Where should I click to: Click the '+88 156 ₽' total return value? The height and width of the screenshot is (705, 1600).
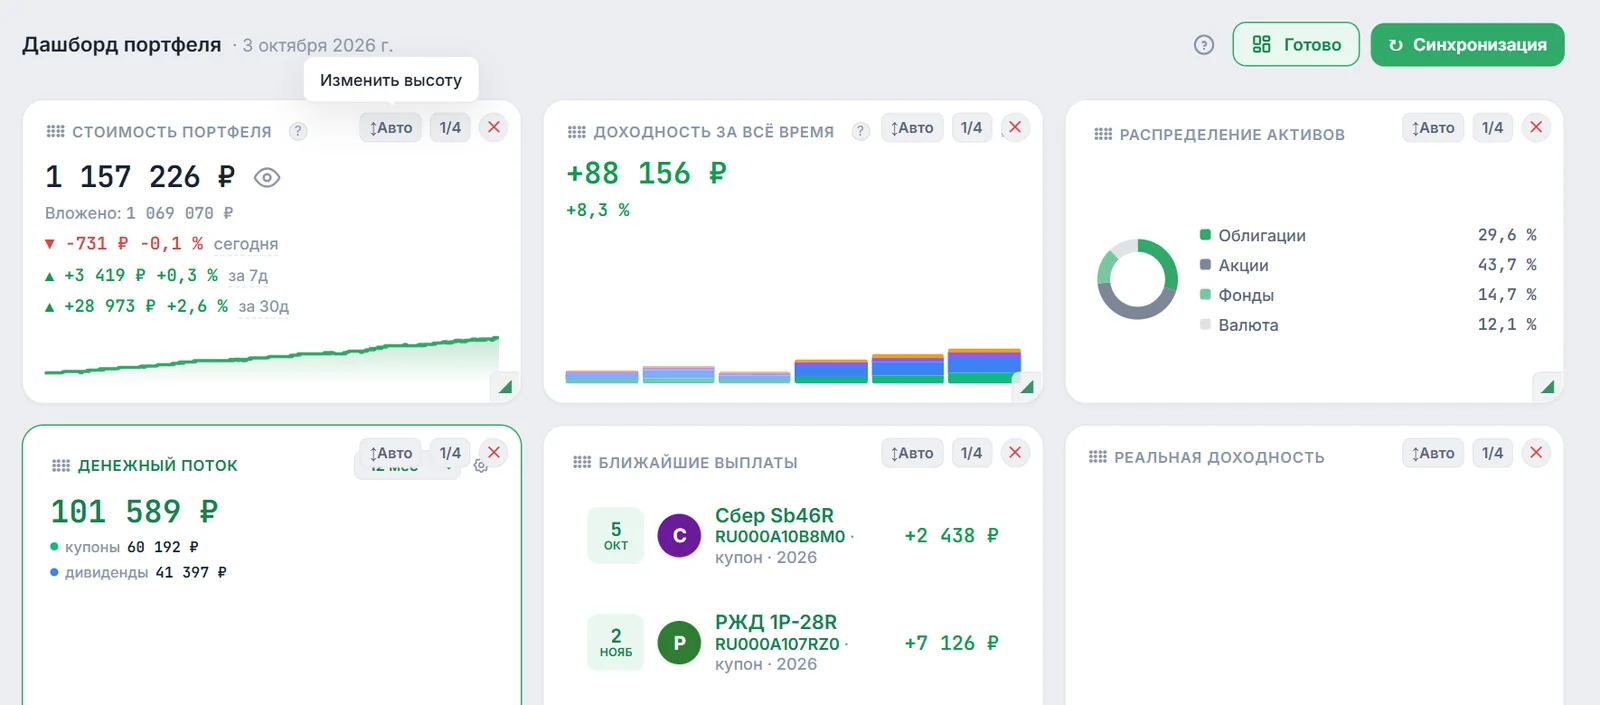647,173
